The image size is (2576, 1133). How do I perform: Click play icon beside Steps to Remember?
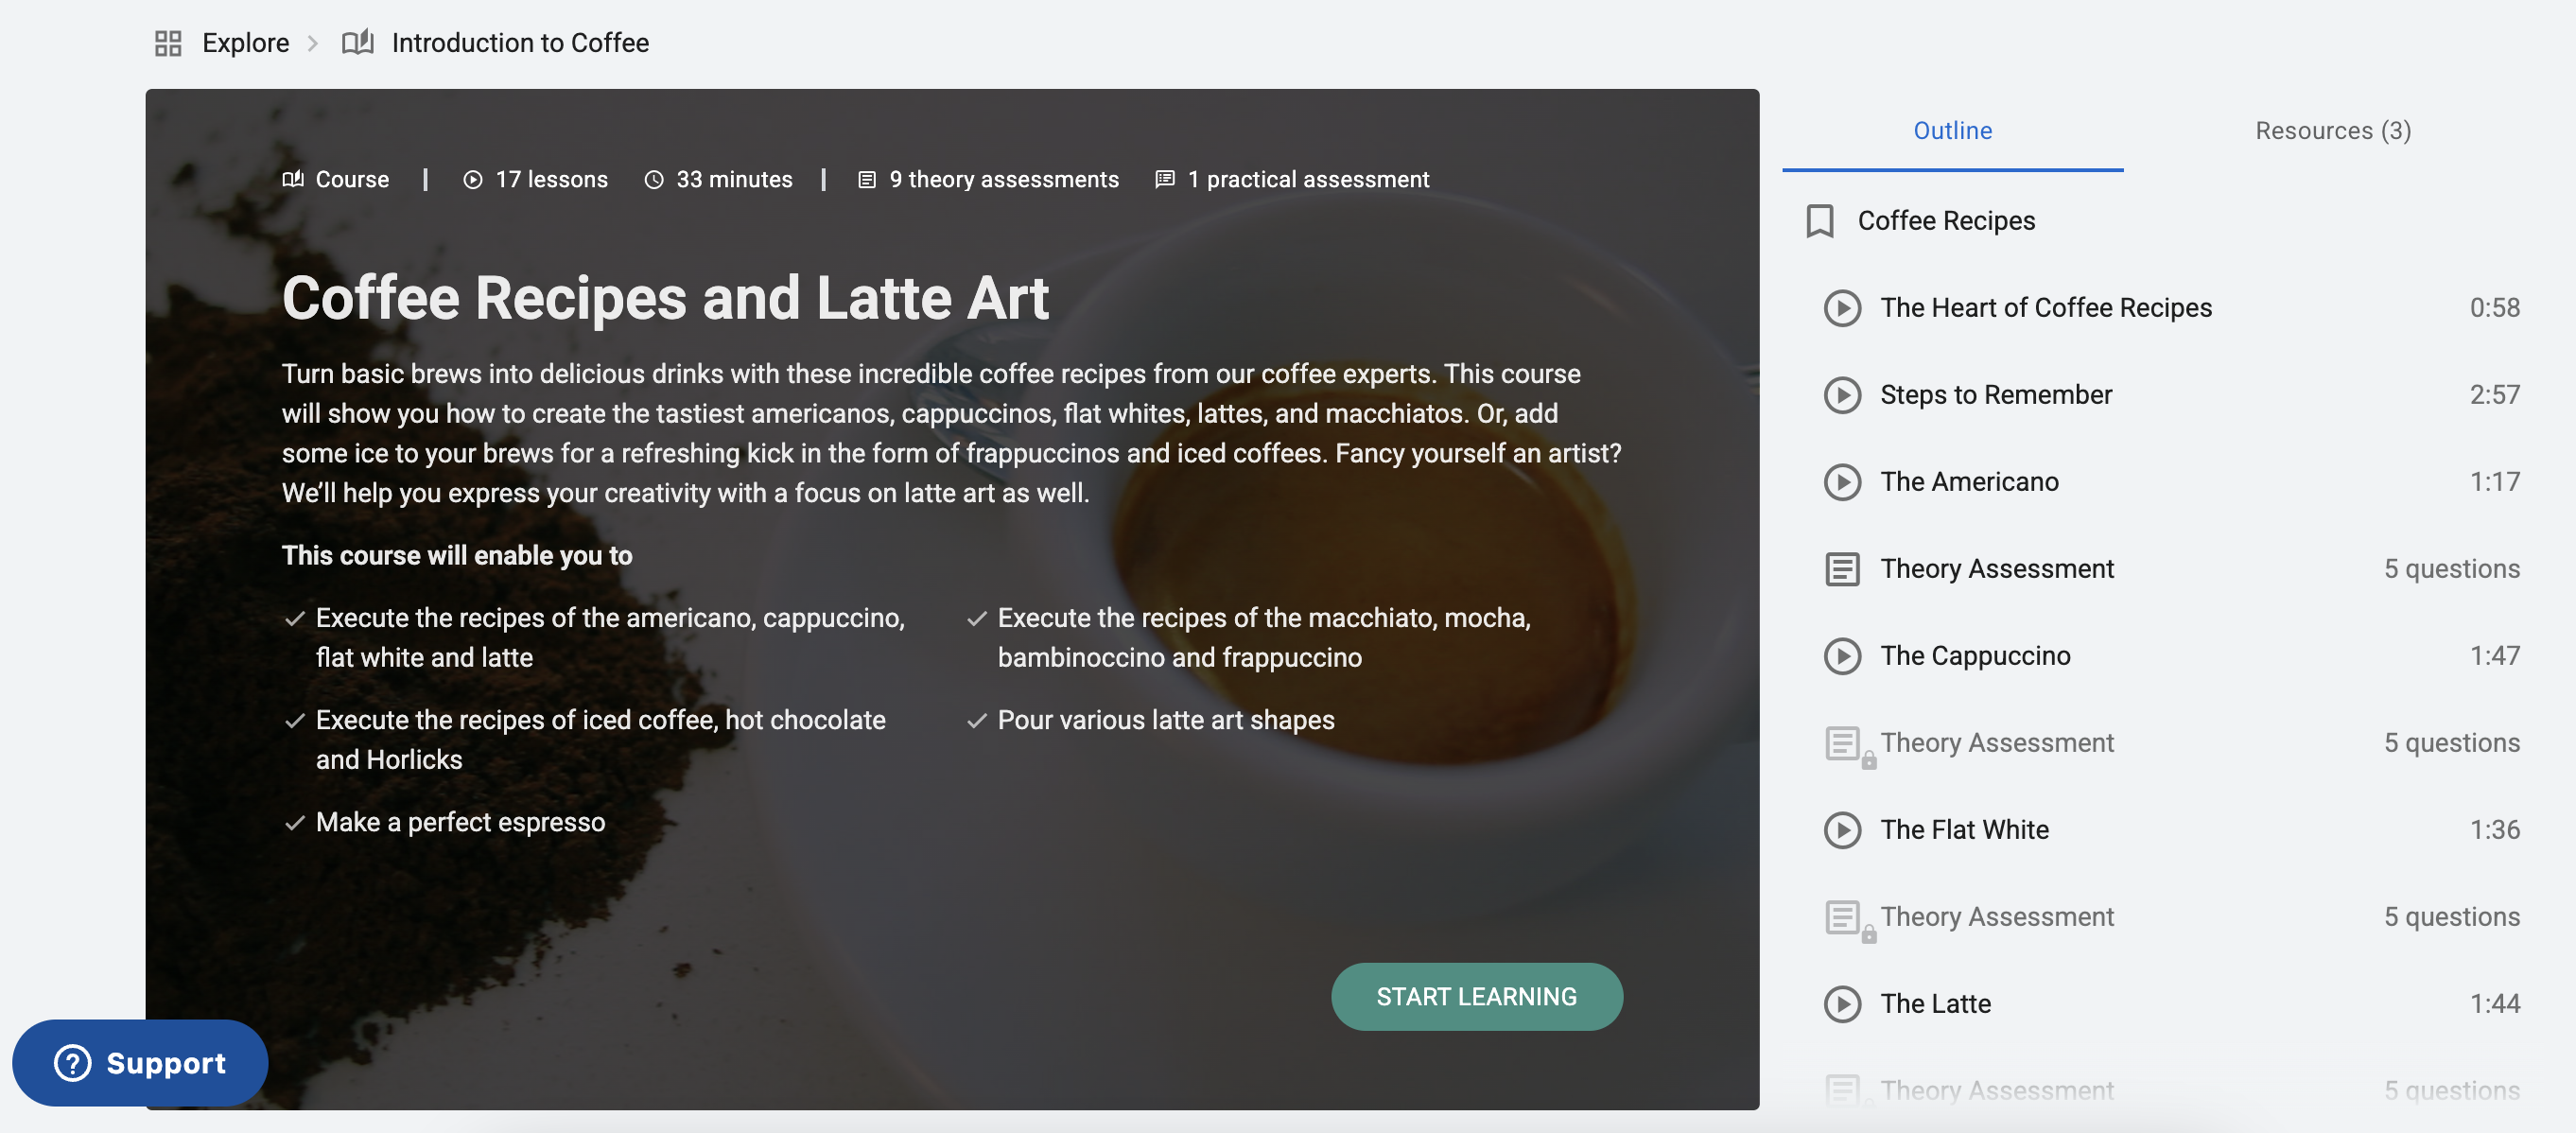pyautogui.click(x=1842, y=395)
